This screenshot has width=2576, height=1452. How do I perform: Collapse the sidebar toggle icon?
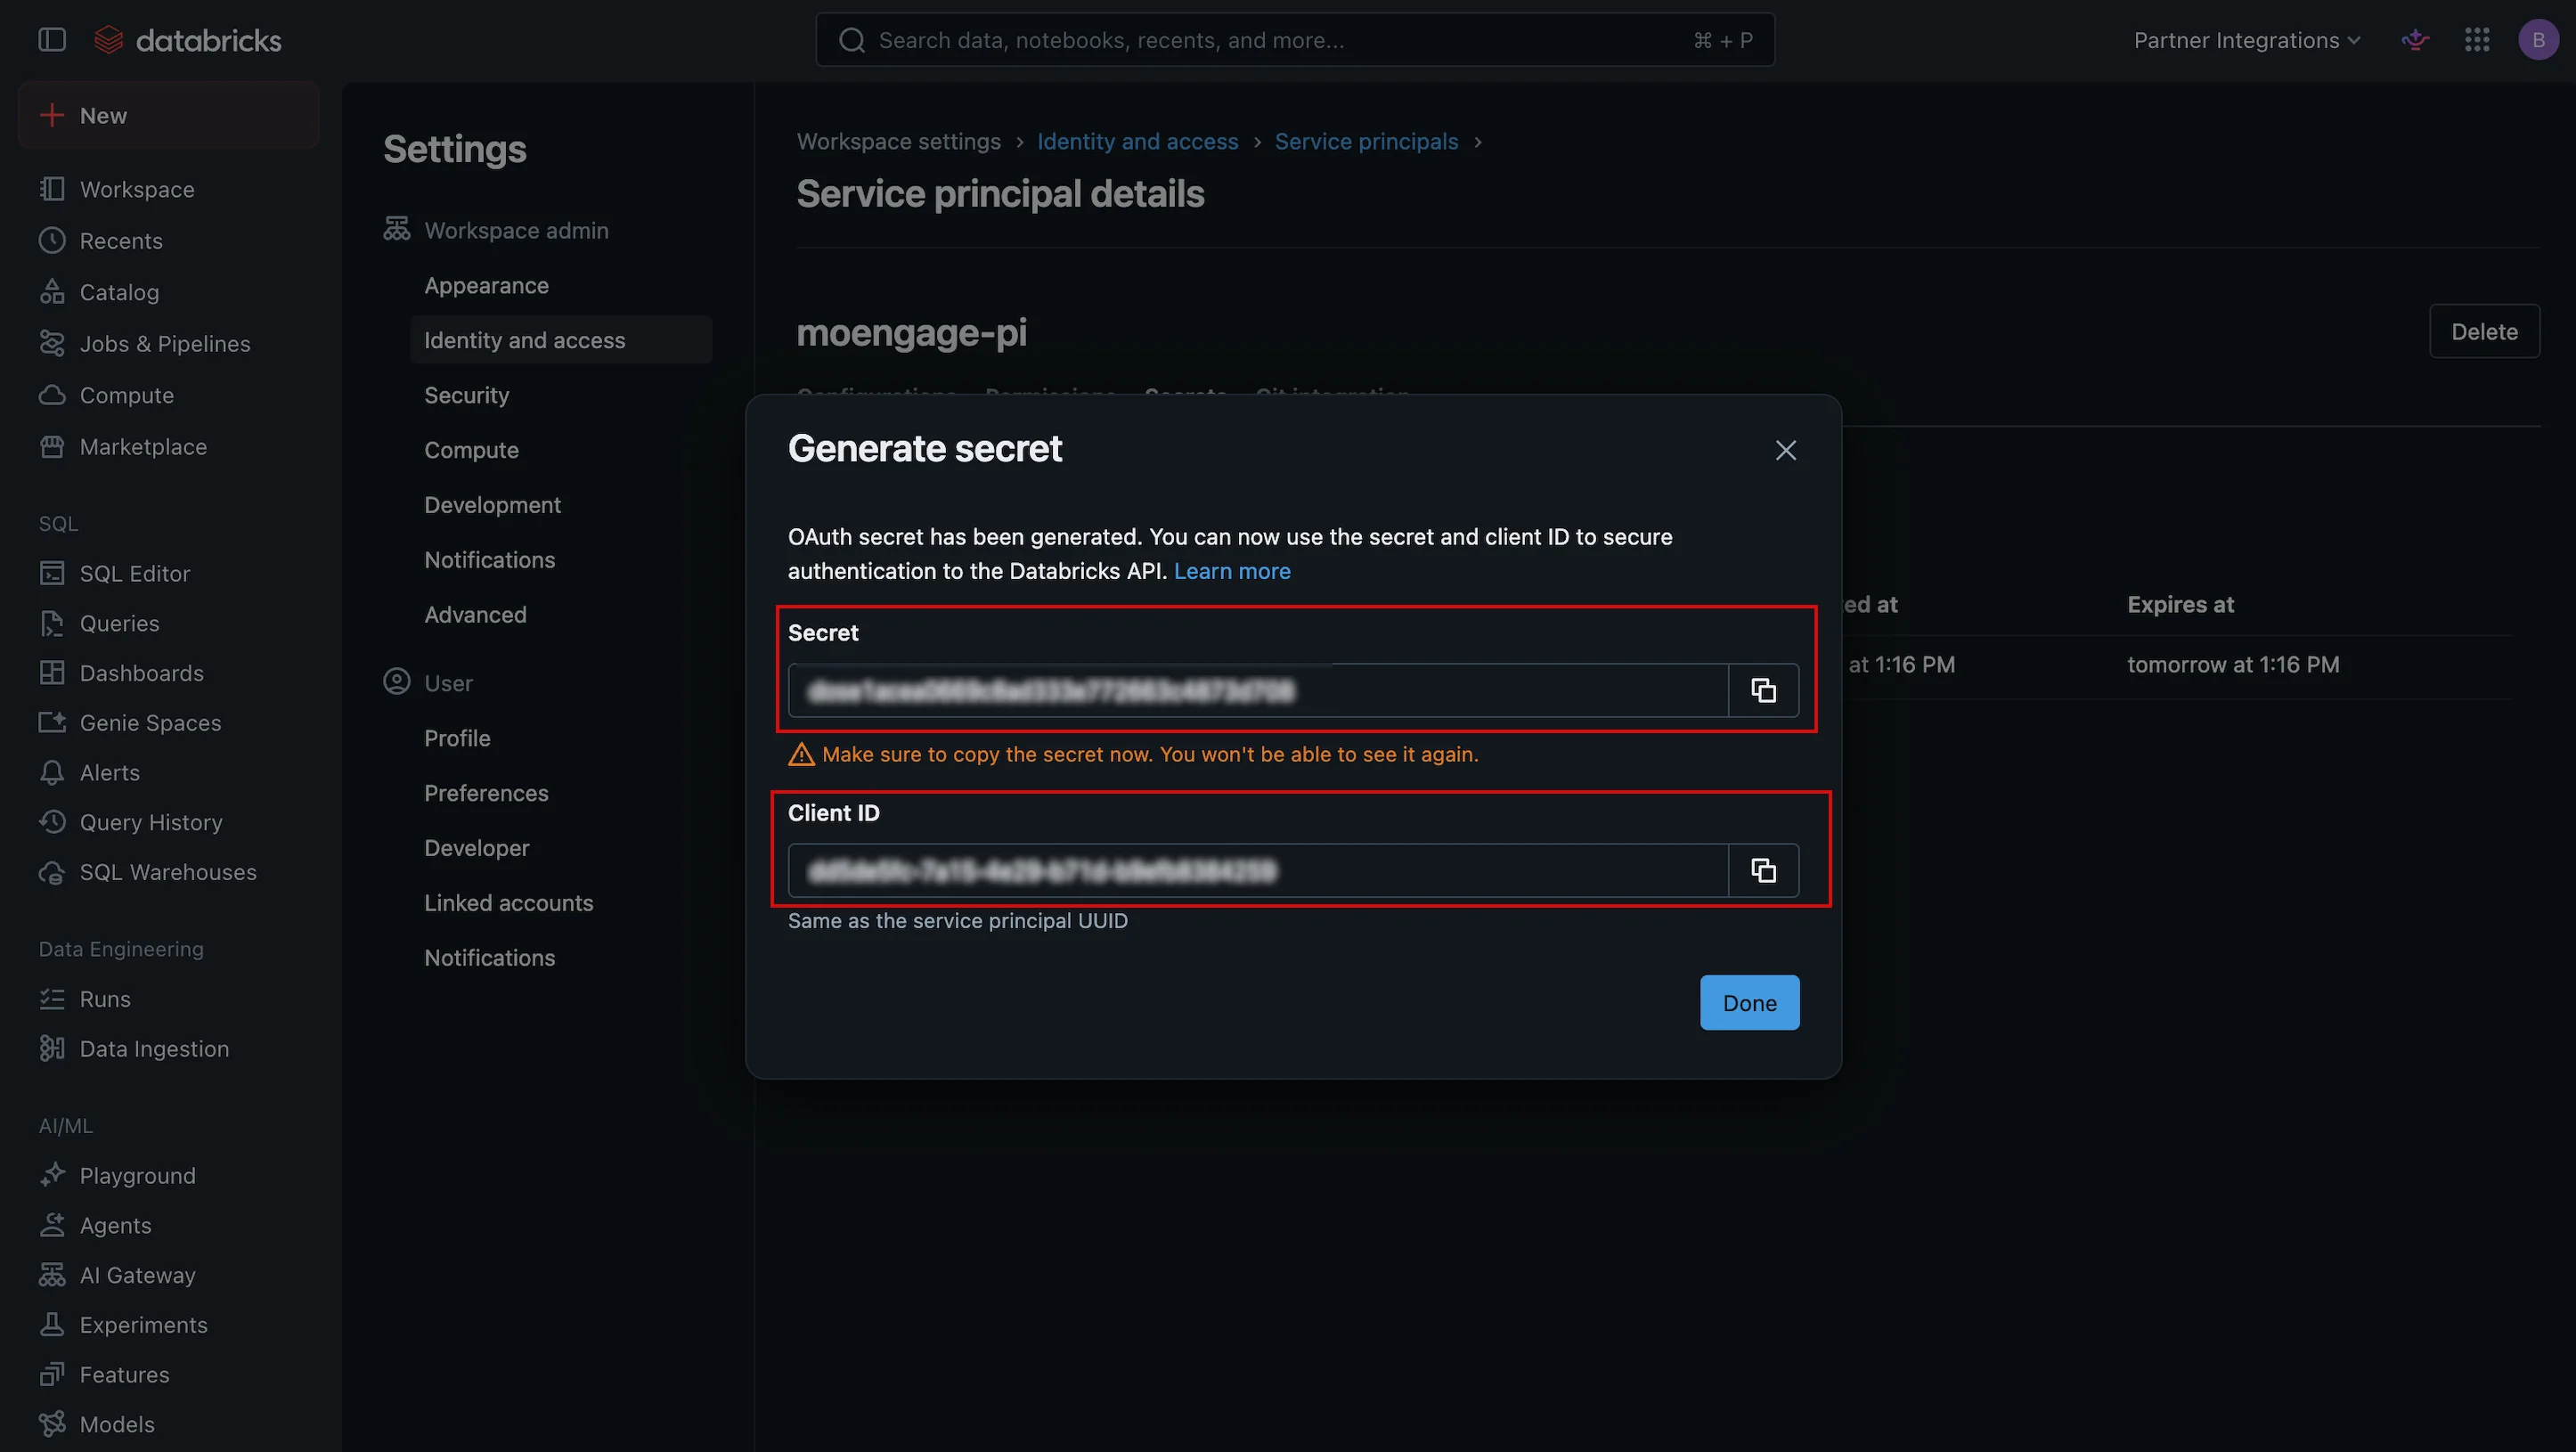click(52, 40)
